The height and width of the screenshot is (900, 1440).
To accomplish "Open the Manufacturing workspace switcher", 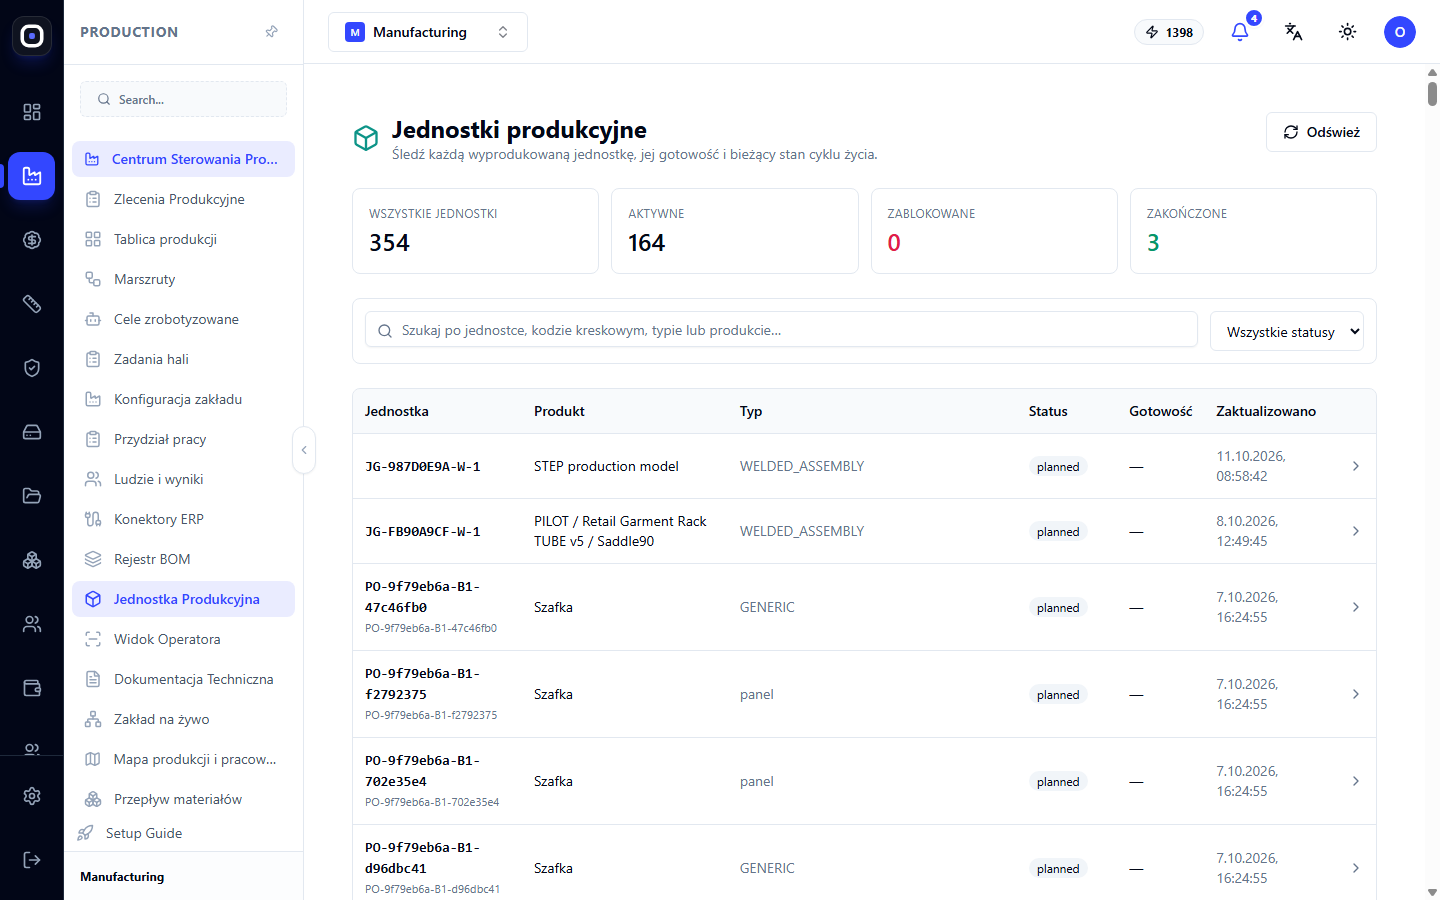I will 428,32.
